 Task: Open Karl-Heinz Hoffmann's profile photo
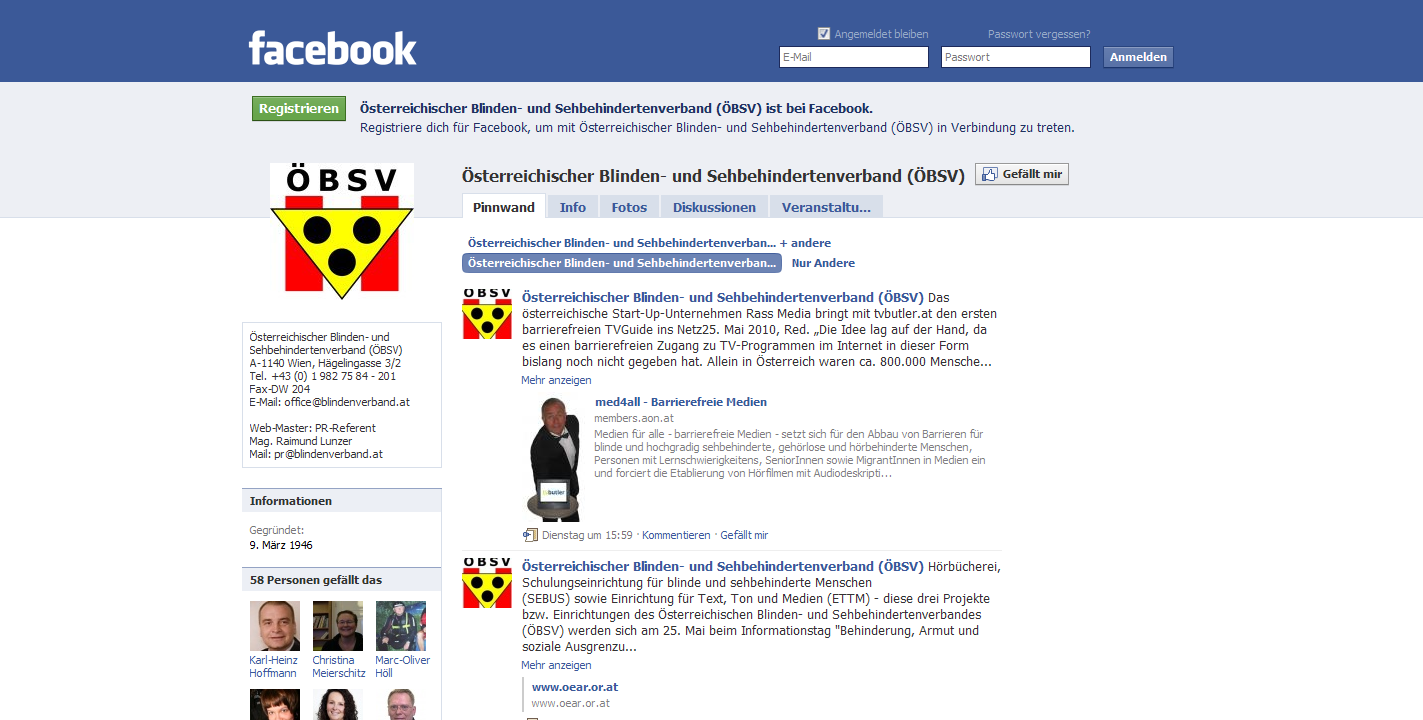275,626
